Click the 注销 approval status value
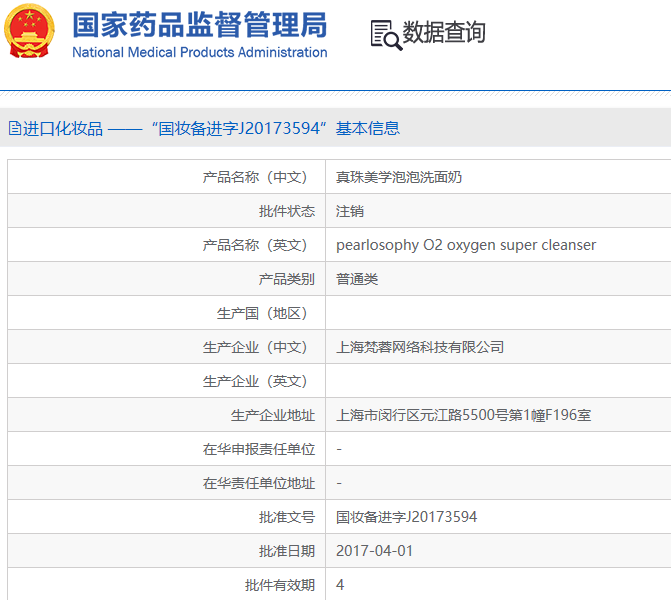This screenshot has width=671, height=600. pos(350,211)
